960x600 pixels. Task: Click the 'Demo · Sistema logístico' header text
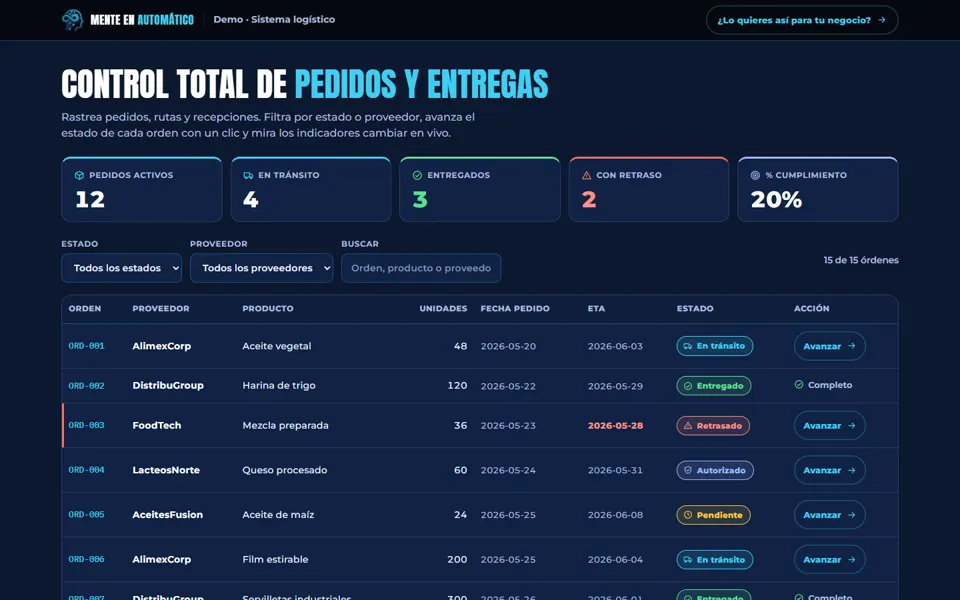point(274,20)
